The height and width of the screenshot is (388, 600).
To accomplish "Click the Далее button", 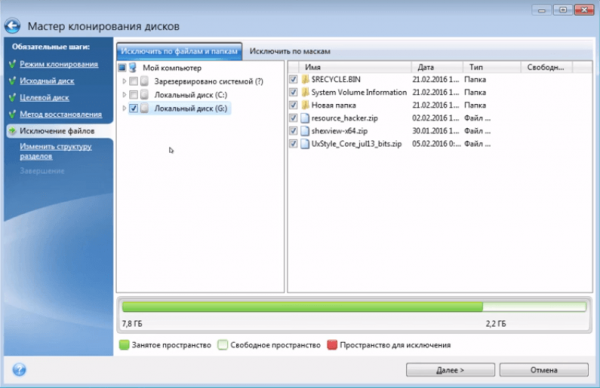I will click(450, 370).
